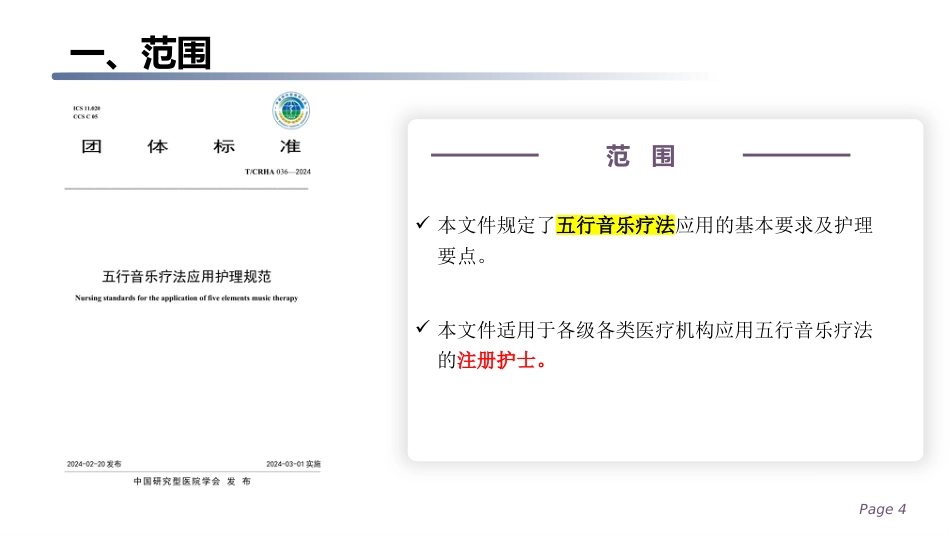950x535 pixels.
Task: Click the publisher line 中国研究型医院学会 发布
Action: coord(192,481)
